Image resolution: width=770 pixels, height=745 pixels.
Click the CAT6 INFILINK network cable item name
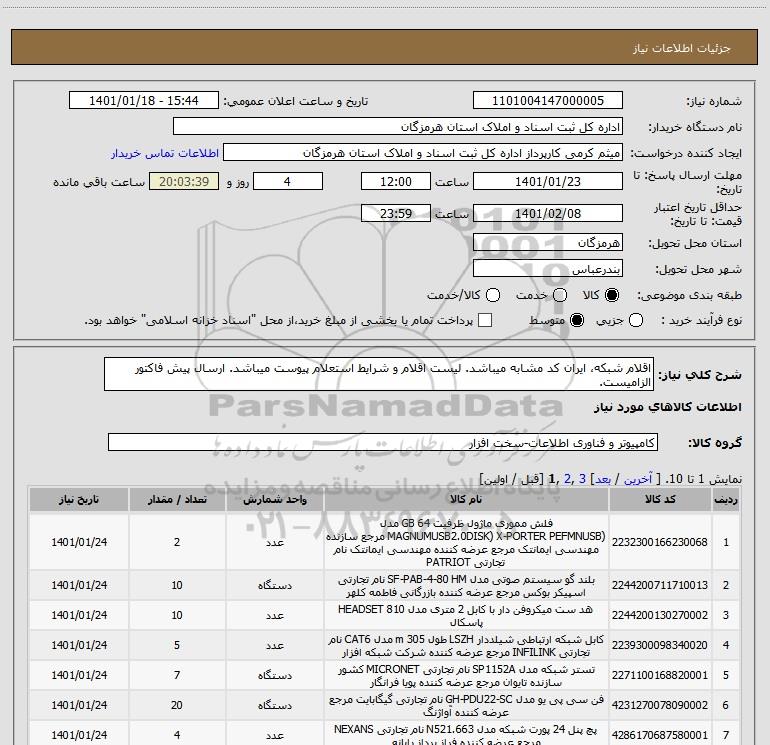(x=466, y=646)
